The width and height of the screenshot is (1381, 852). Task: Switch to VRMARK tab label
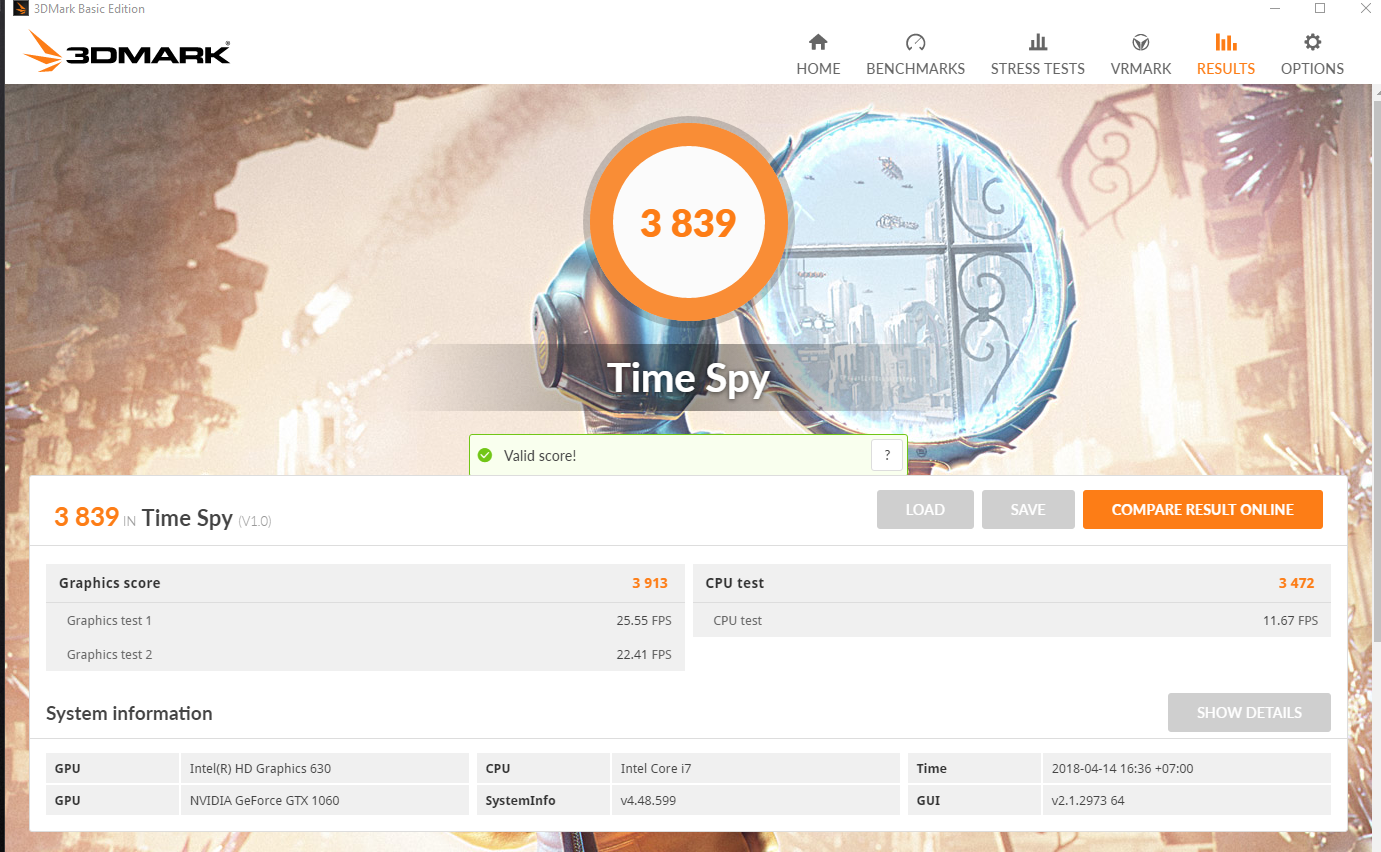click(x=1141, y=69)
